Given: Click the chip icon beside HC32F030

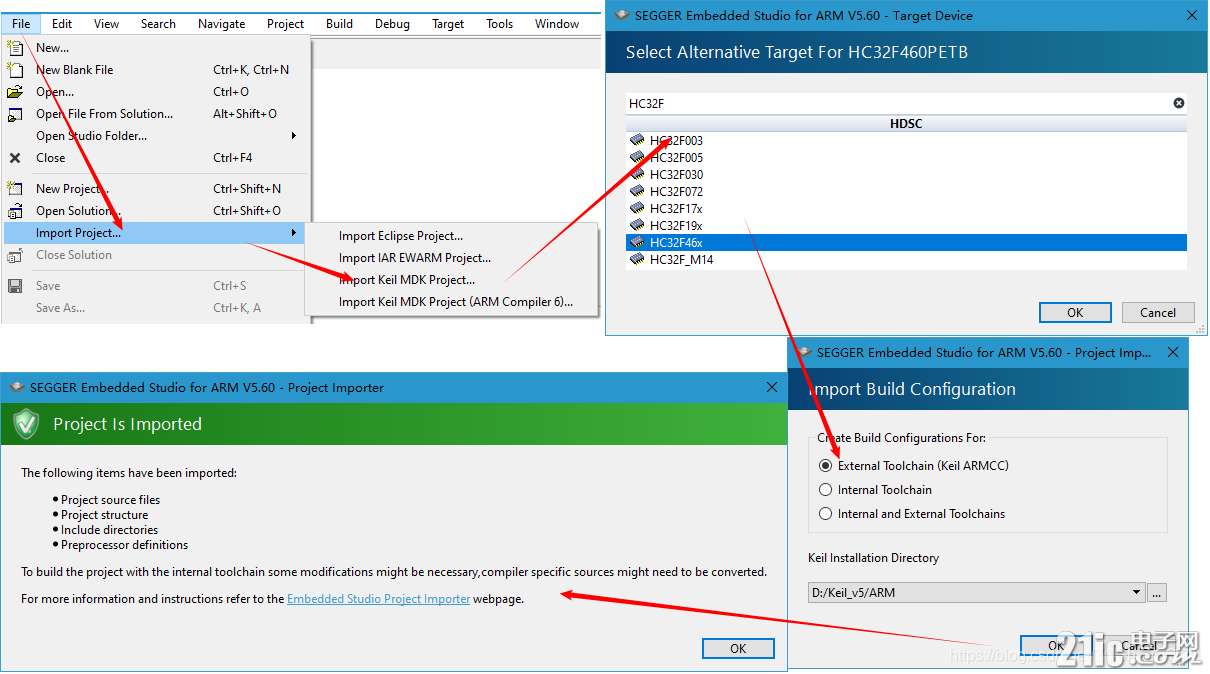Looking at the screenshot, I should pyautogui.click(x=637, y=175).
